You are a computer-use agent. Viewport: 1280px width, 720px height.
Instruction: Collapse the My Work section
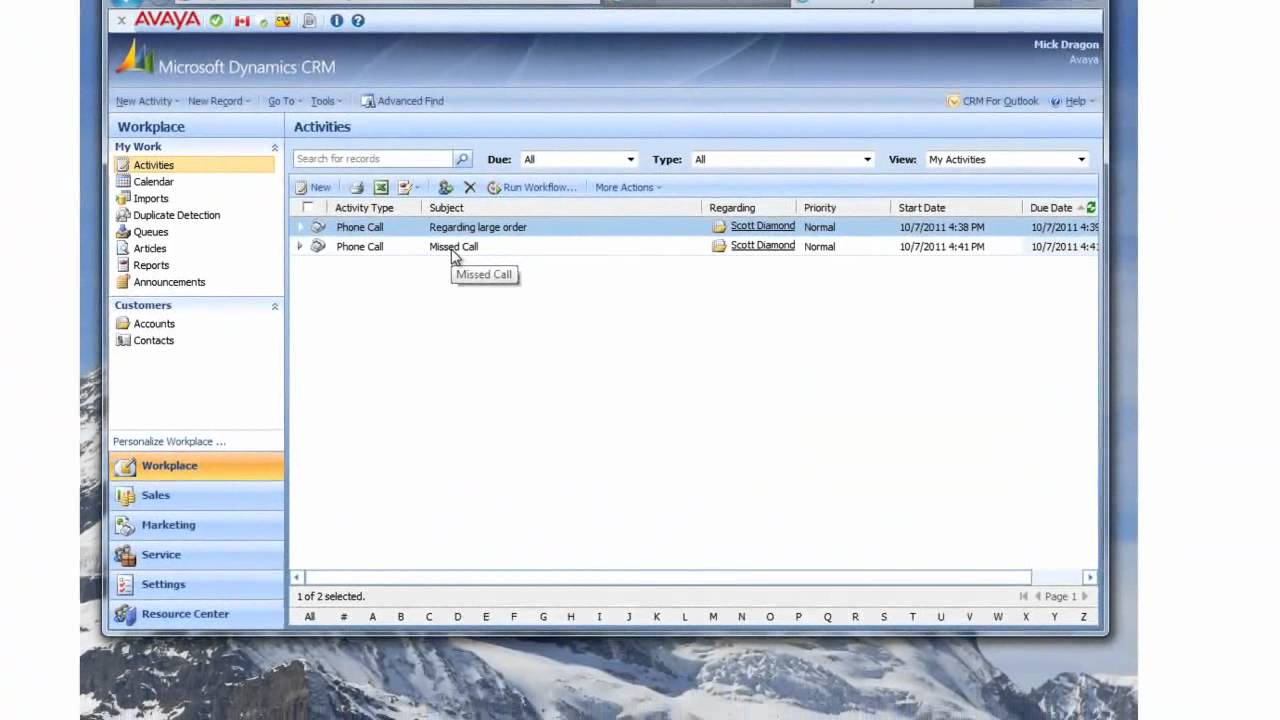tap(274, 147)
